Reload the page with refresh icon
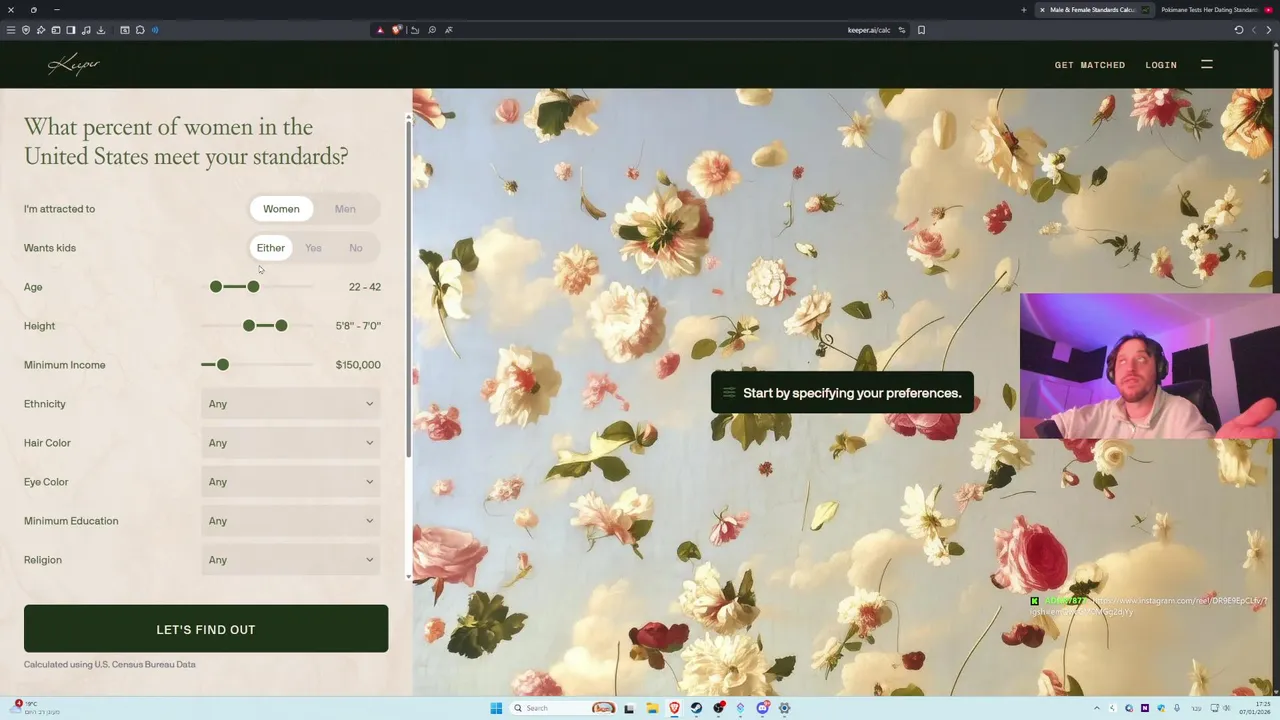Screen dimensions: 1280x720 1239,30
